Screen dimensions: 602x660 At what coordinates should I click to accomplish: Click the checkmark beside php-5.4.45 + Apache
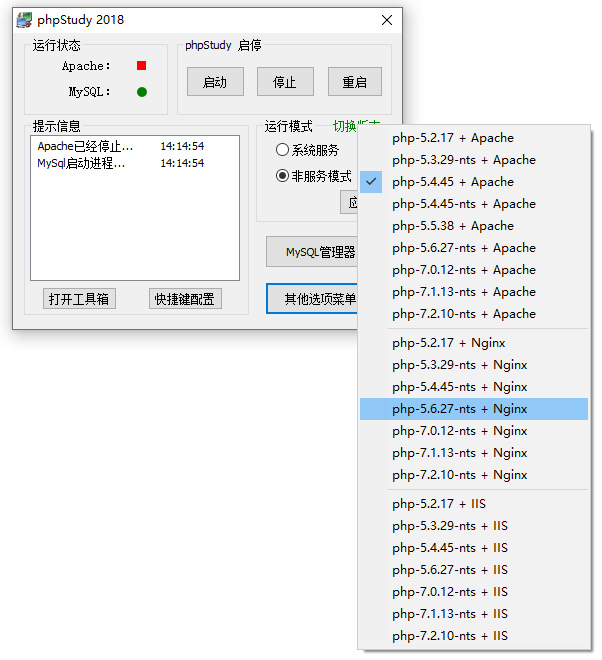(x=371, y=182)
